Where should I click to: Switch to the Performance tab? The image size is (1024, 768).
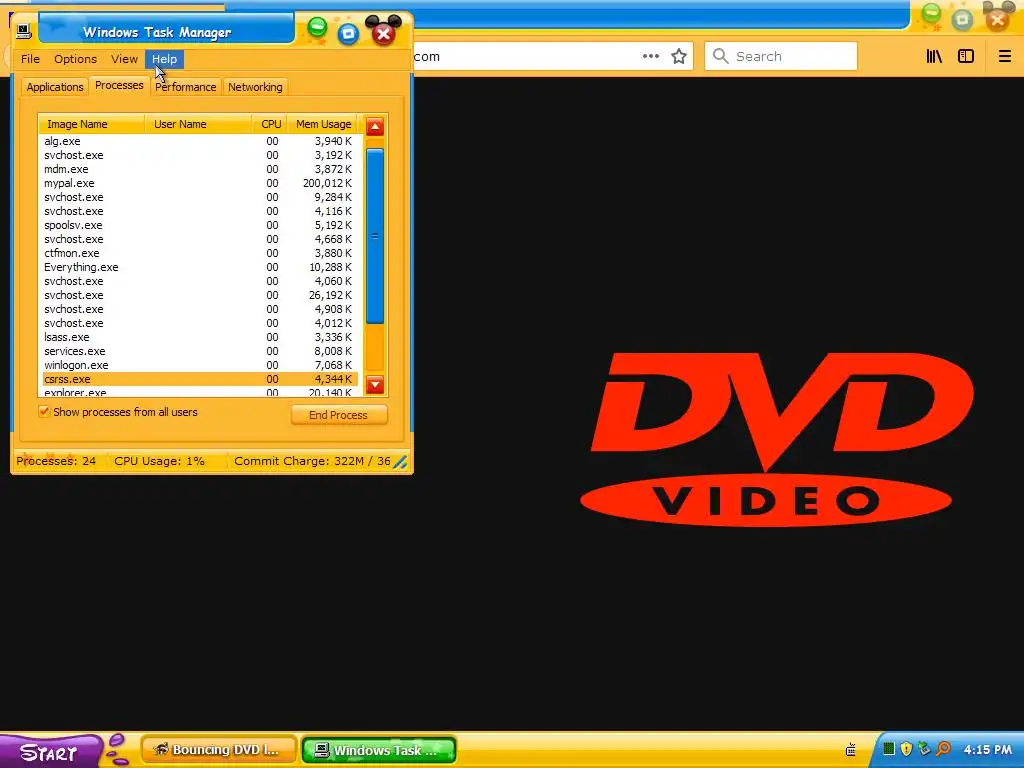(185, 87)
